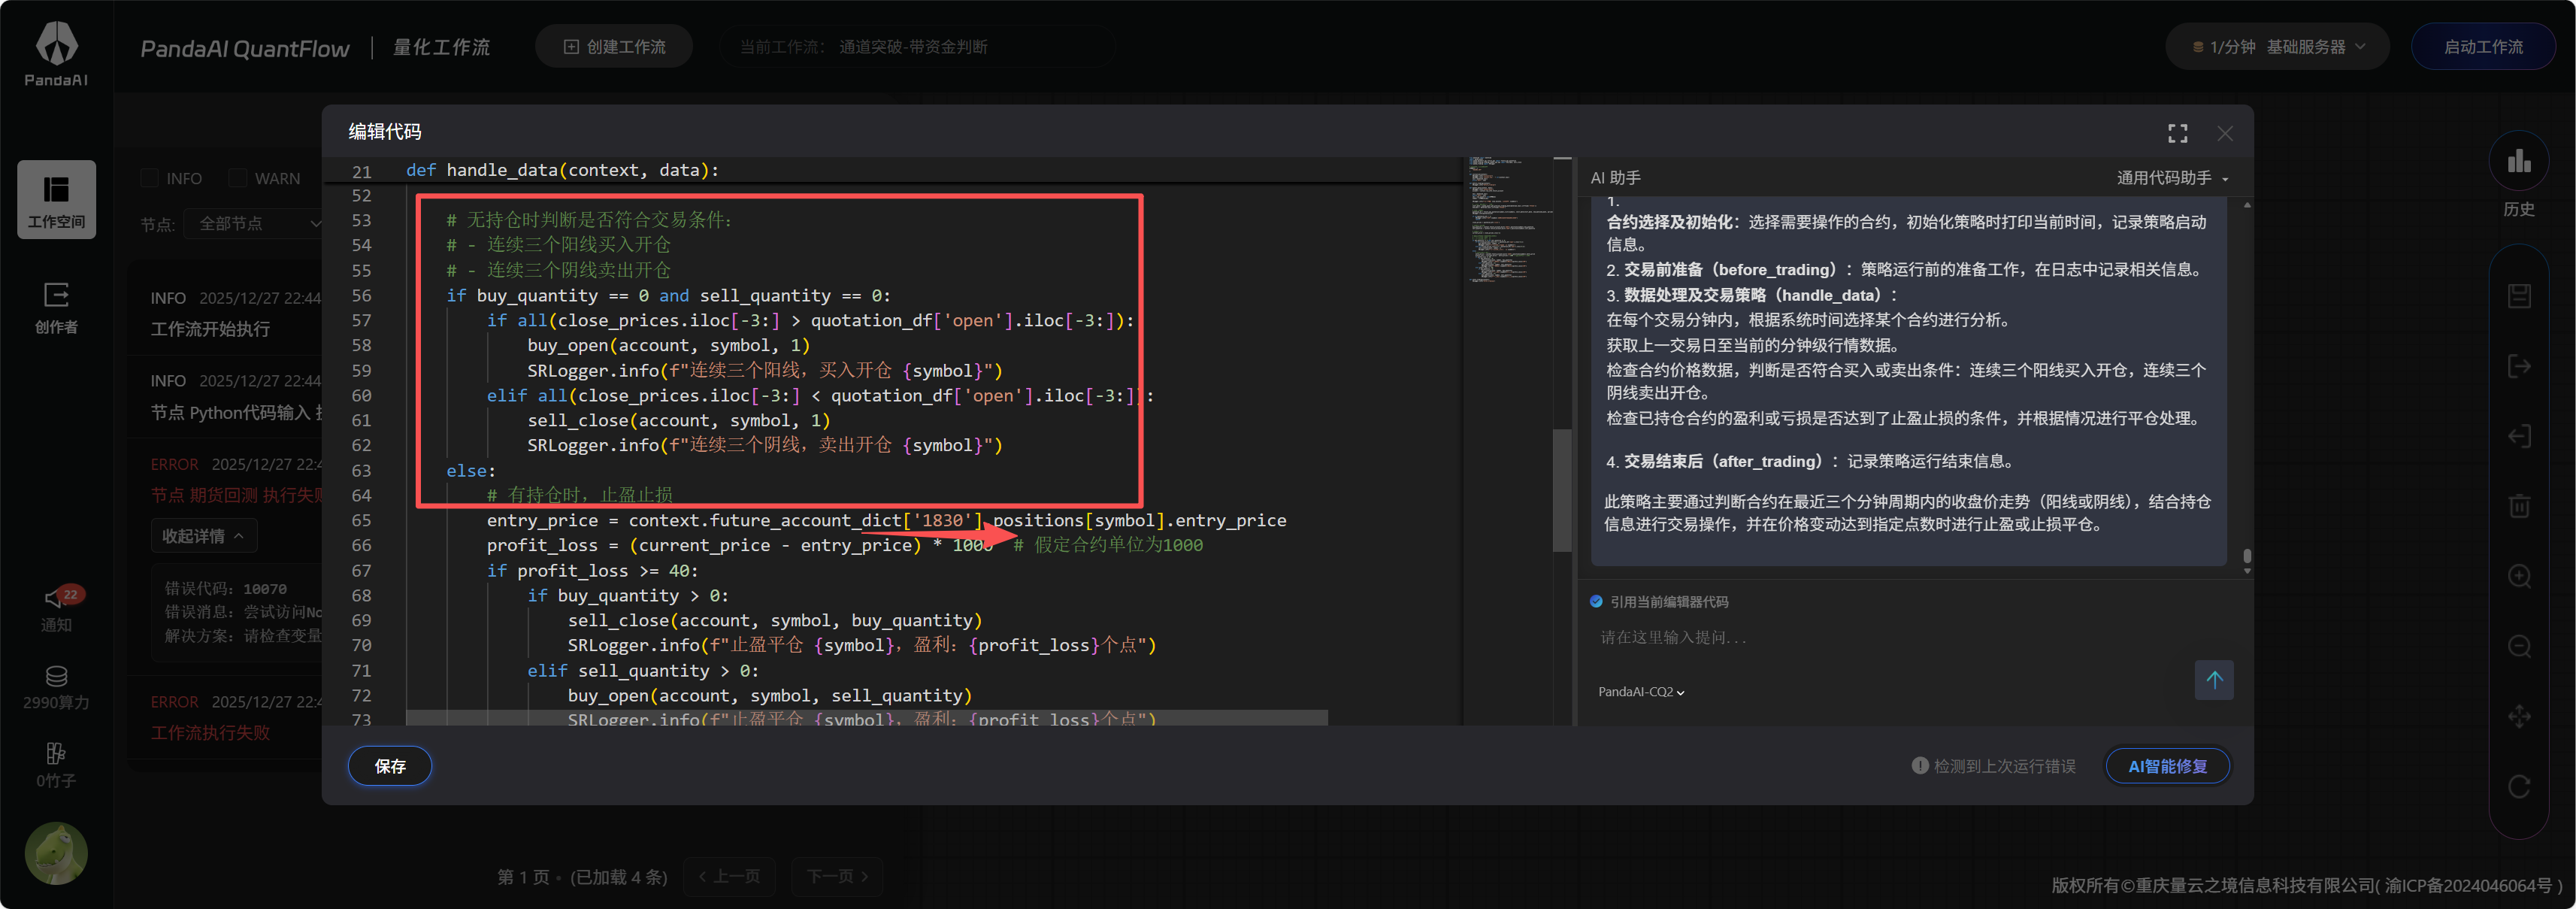Click the PandaAI logo in the sidebar

point(56,53)
